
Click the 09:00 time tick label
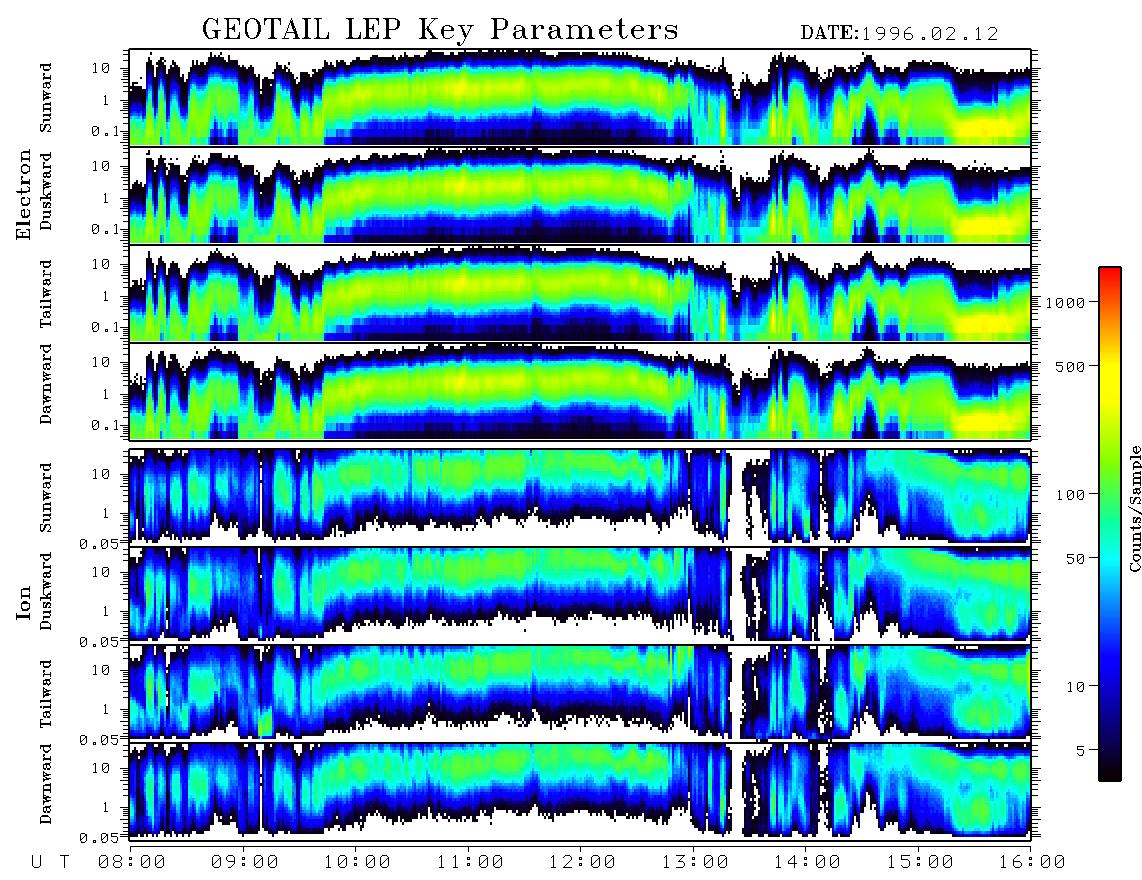coord(245,862)
